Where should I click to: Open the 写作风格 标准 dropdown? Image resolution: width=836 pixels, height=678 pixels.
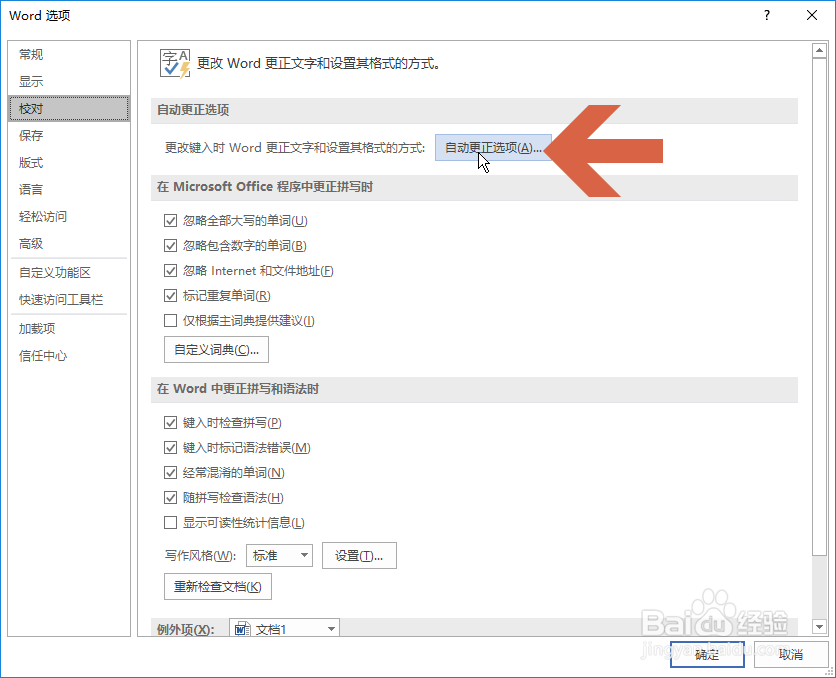tap(279, 555)
